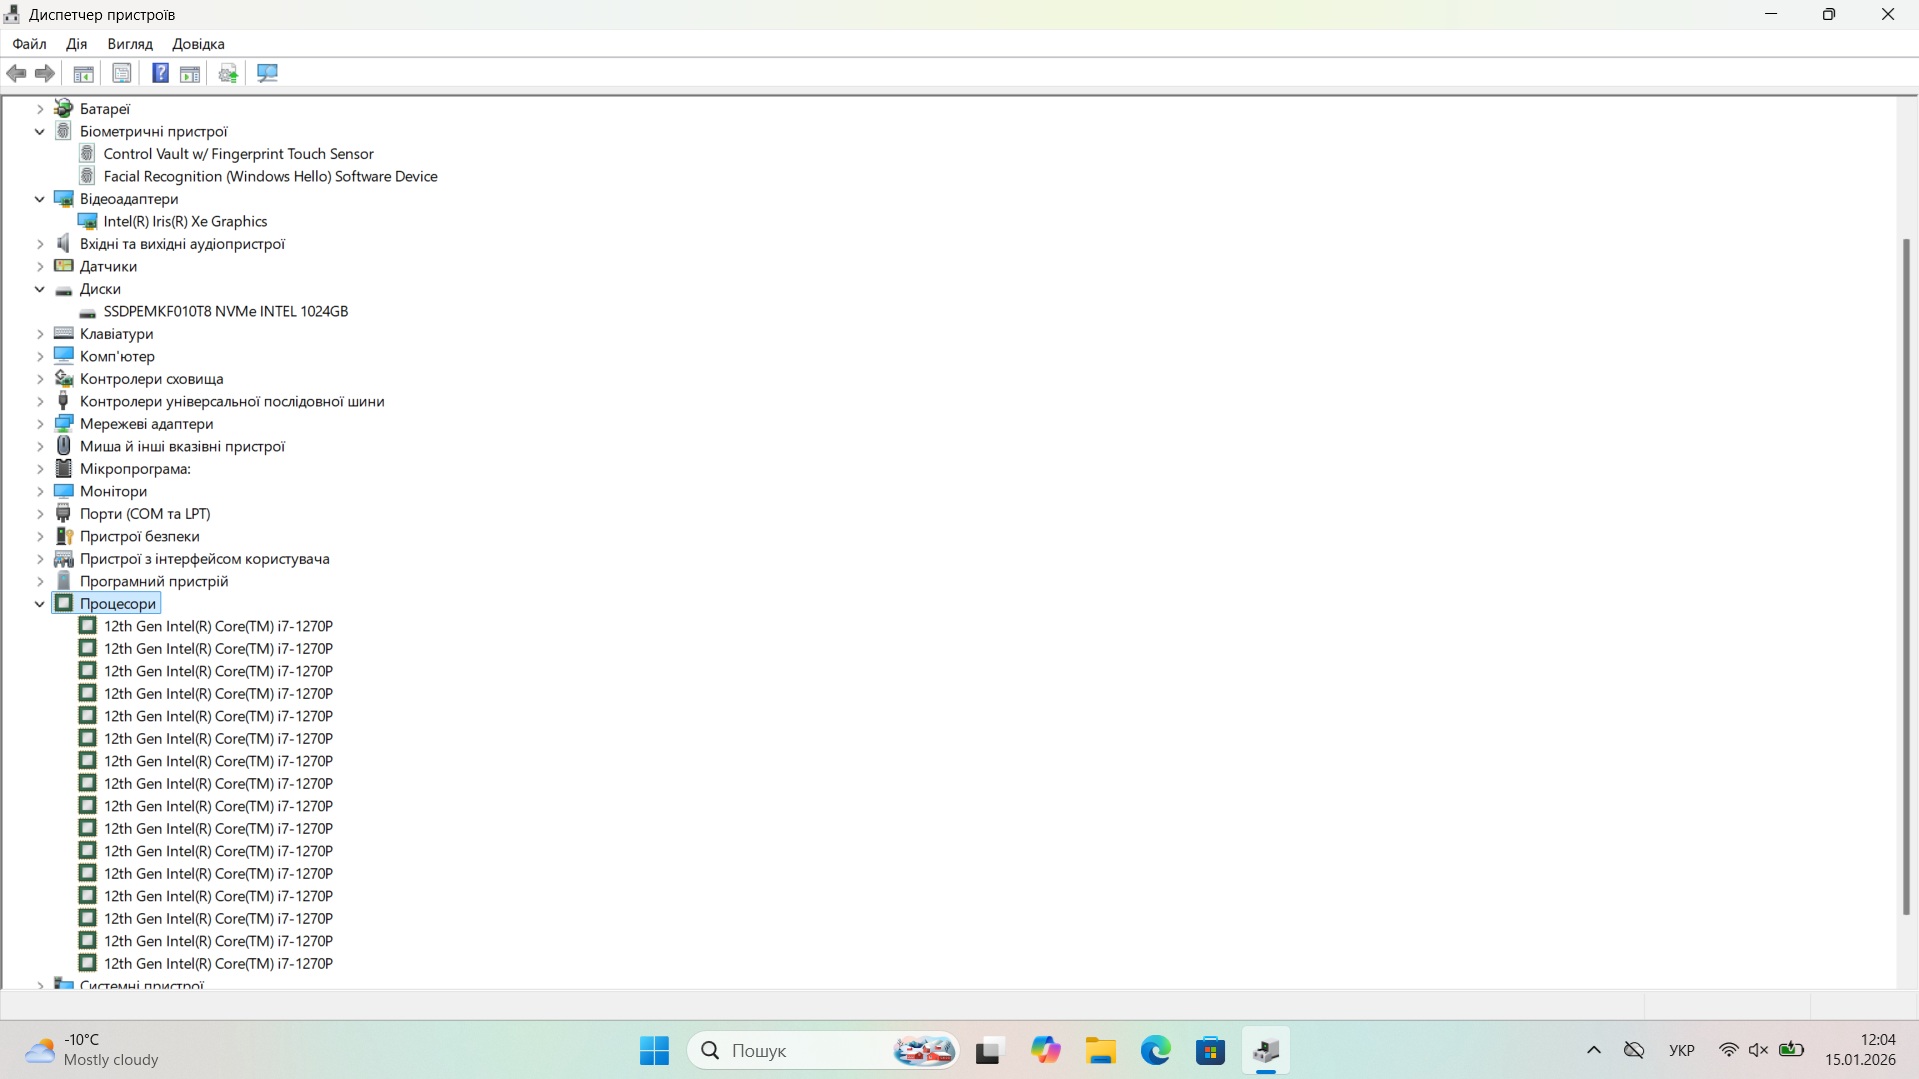
Task: Open Microsoft Edge from the taskbar
Action: coord(1155,1051)
